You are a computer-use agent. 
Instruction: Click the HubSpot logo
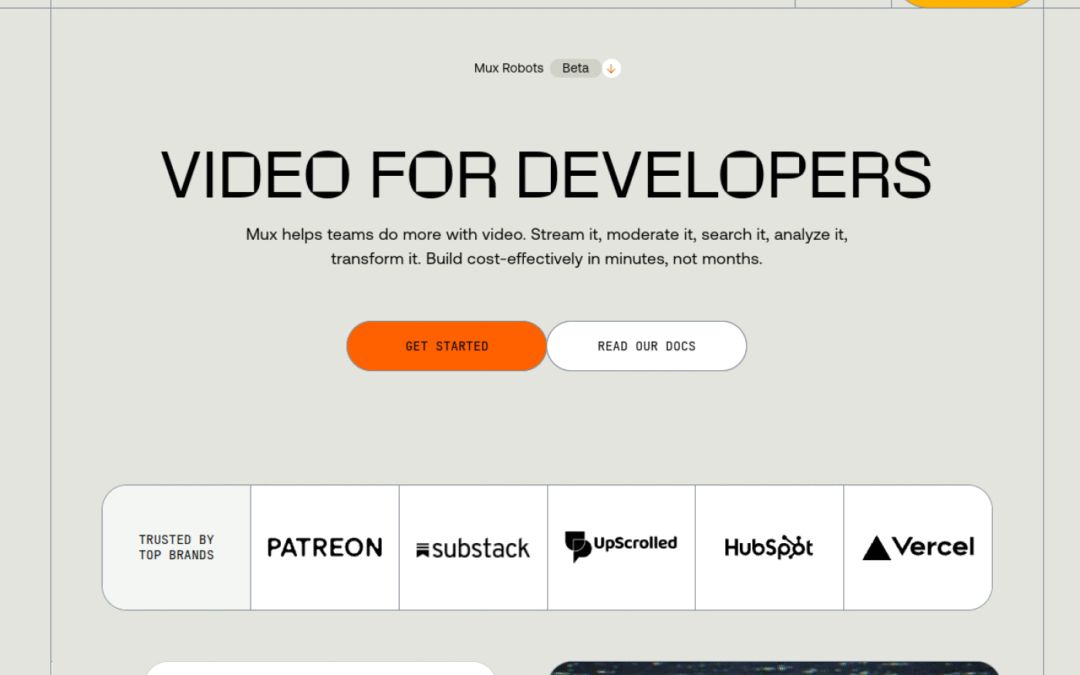[x=769, y=547]
